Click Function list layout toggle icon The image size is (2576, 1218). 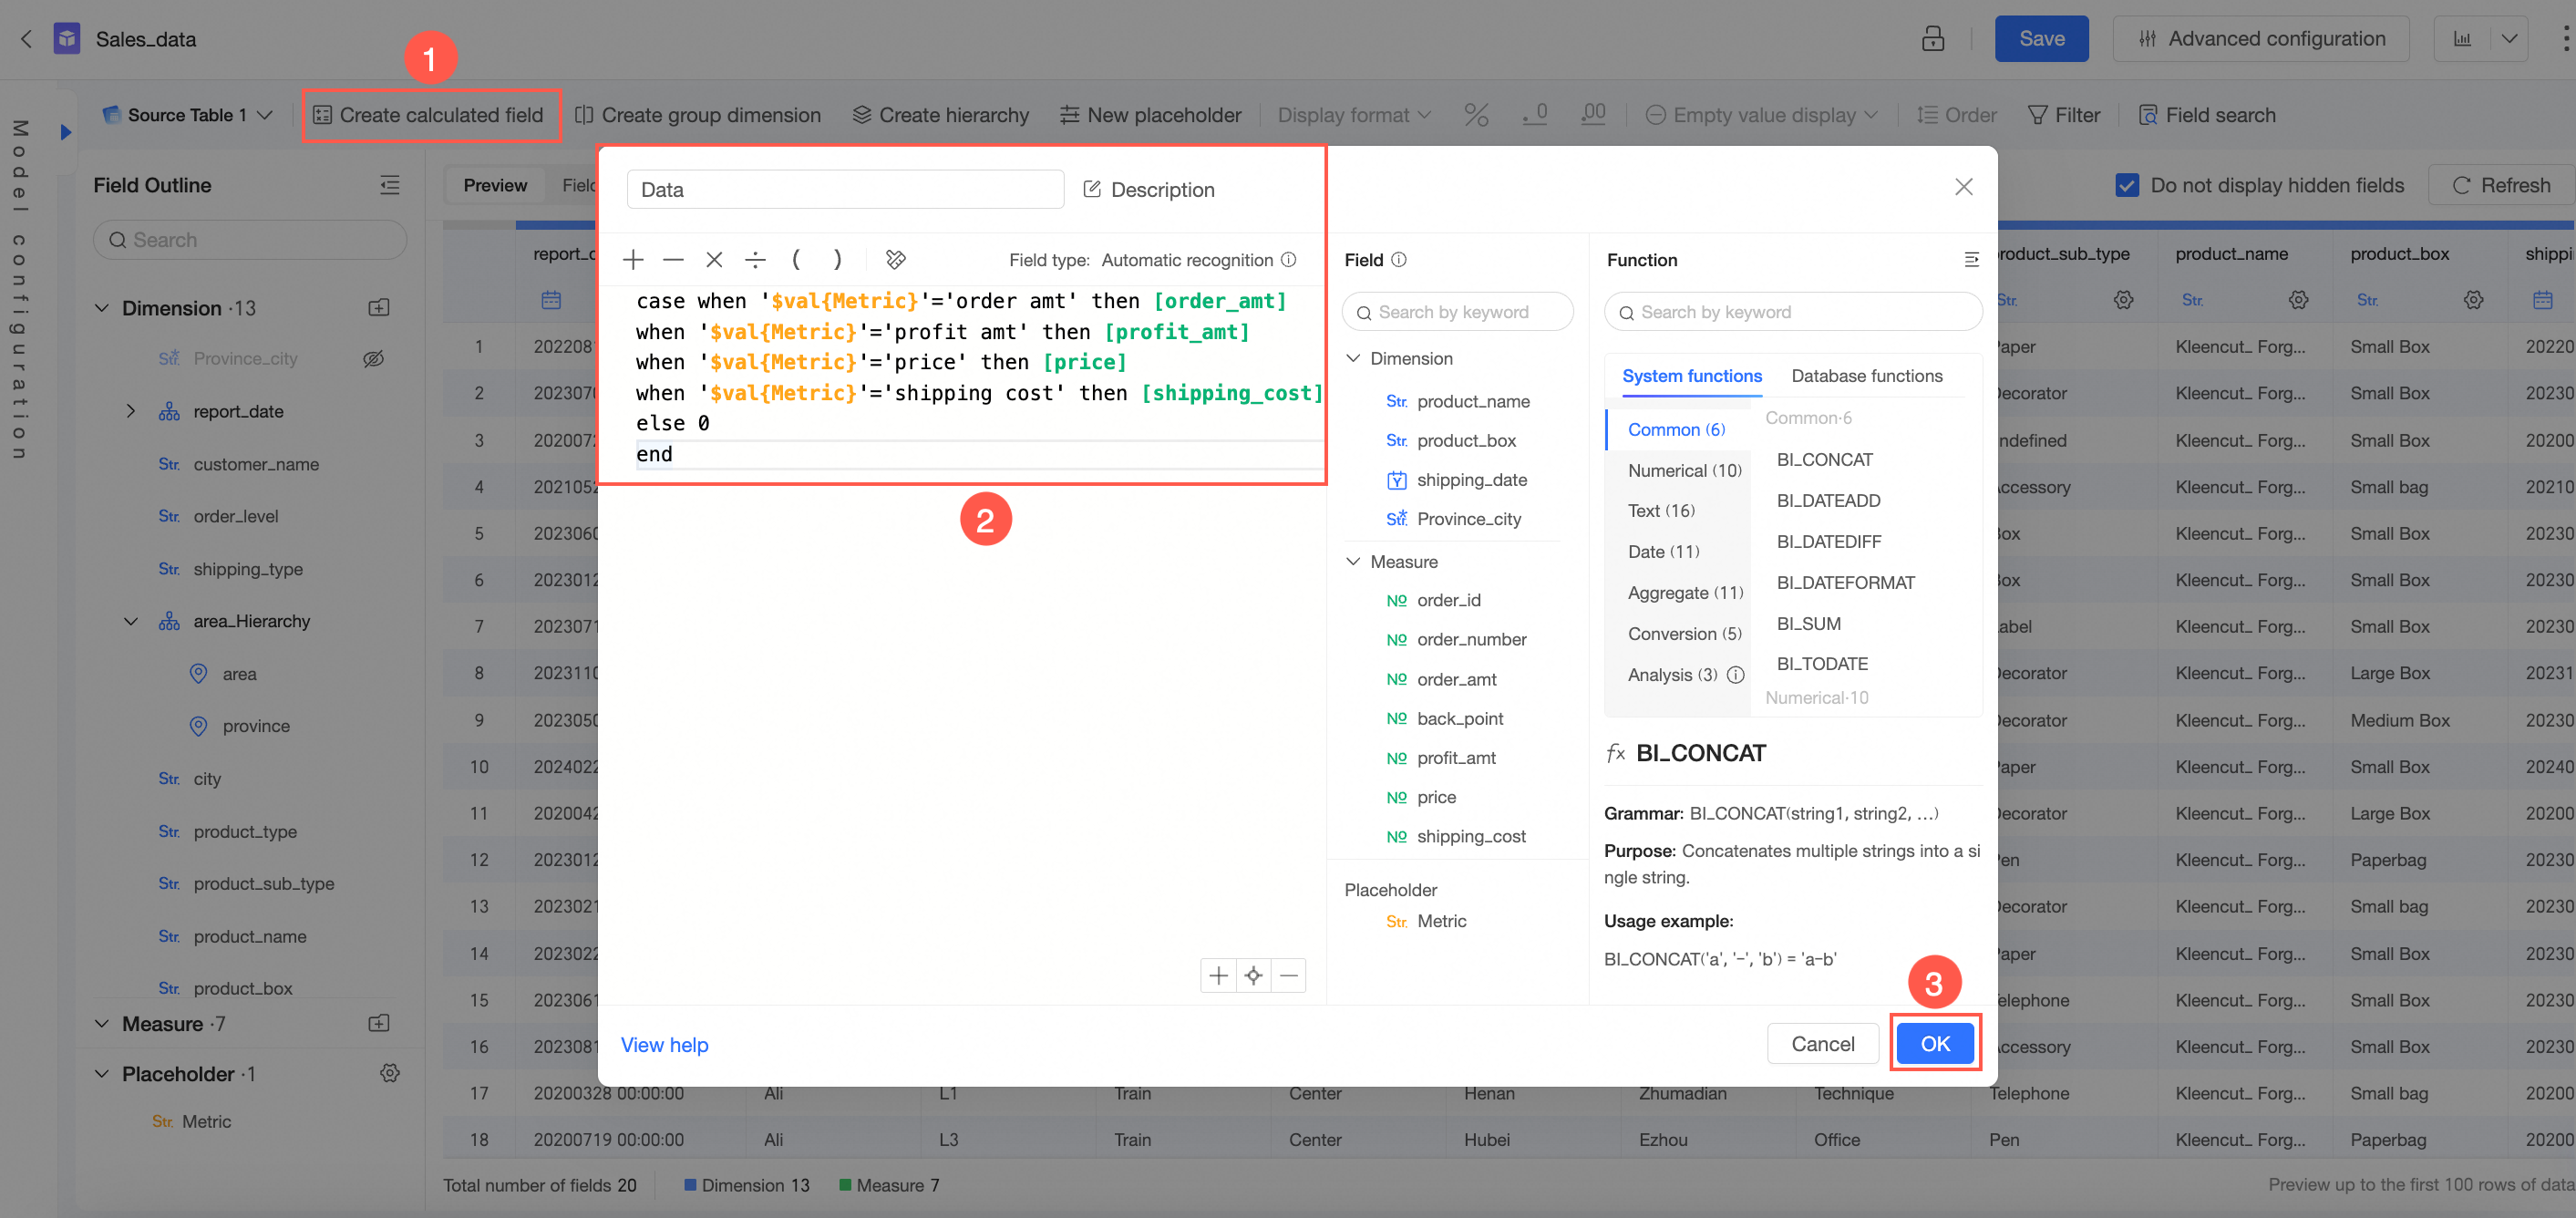(1971, 260)
